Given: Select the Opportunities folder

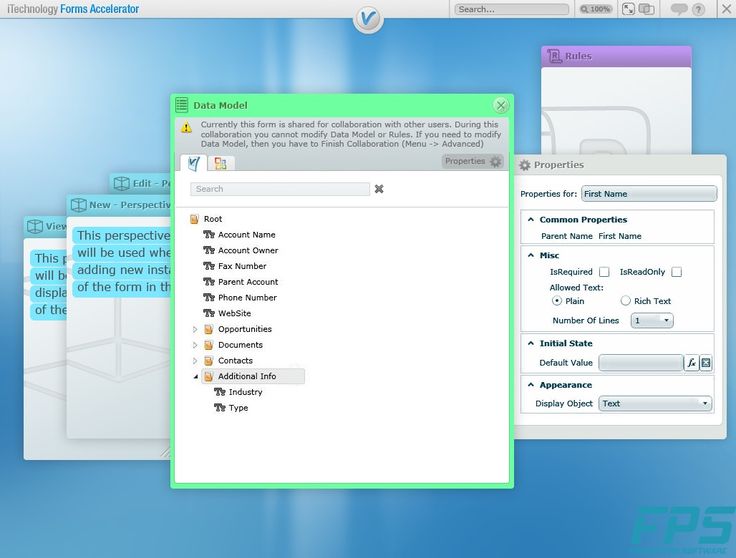Looking at the screenshot, I should pos(245,329).
